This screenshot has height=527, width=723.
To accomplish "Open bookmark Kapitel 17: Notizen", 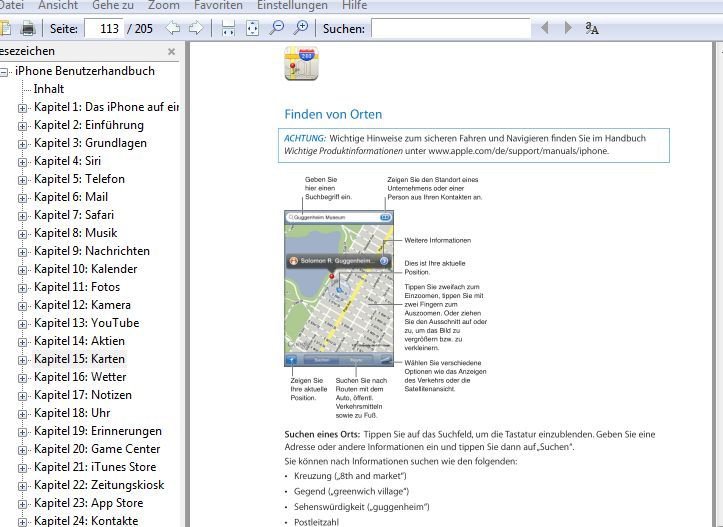I will tap(83, 395).
